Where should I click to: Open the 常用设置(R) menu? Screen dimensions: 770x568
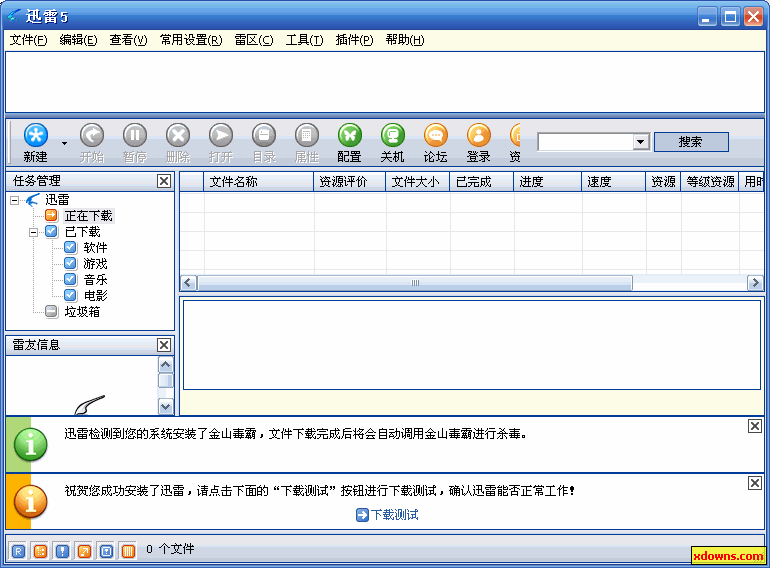[x=191, y=40]
